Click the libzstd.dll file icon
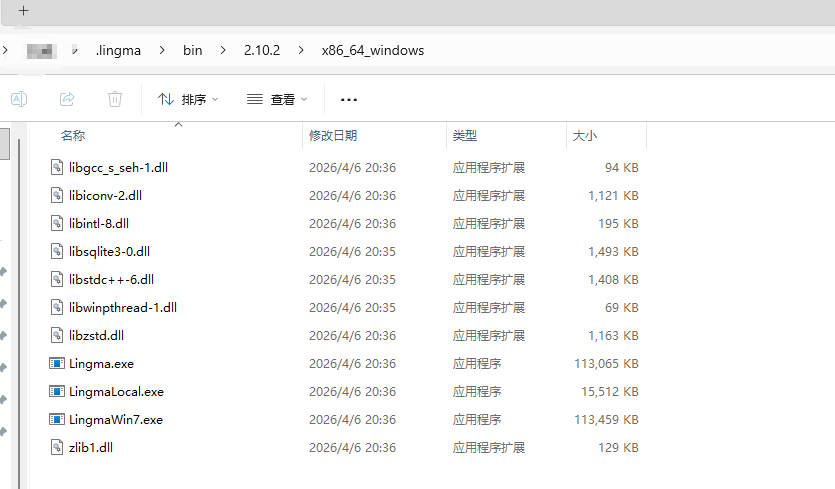The height and width of the screenshot is (489, 835). point(57,336)
